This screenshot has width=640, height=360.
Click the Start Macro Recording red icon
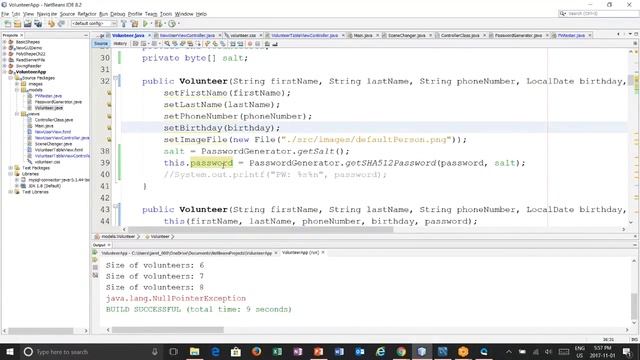(x=250, y=44)
